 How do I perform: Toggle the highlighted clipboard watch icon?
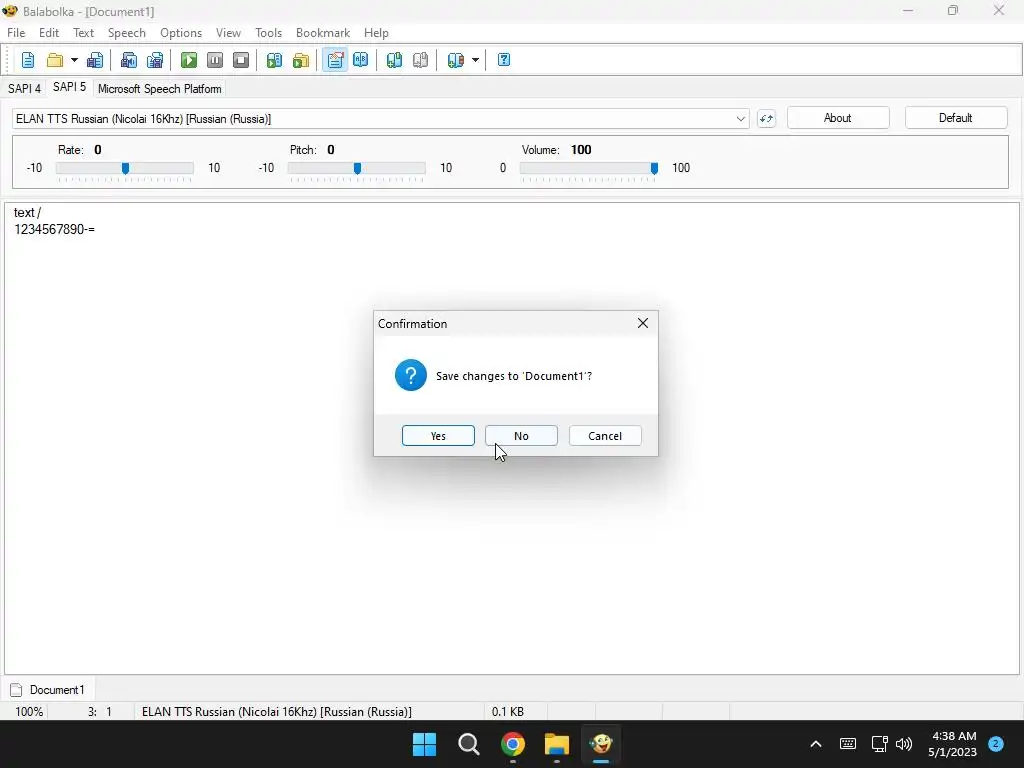[x=335, y=60]
